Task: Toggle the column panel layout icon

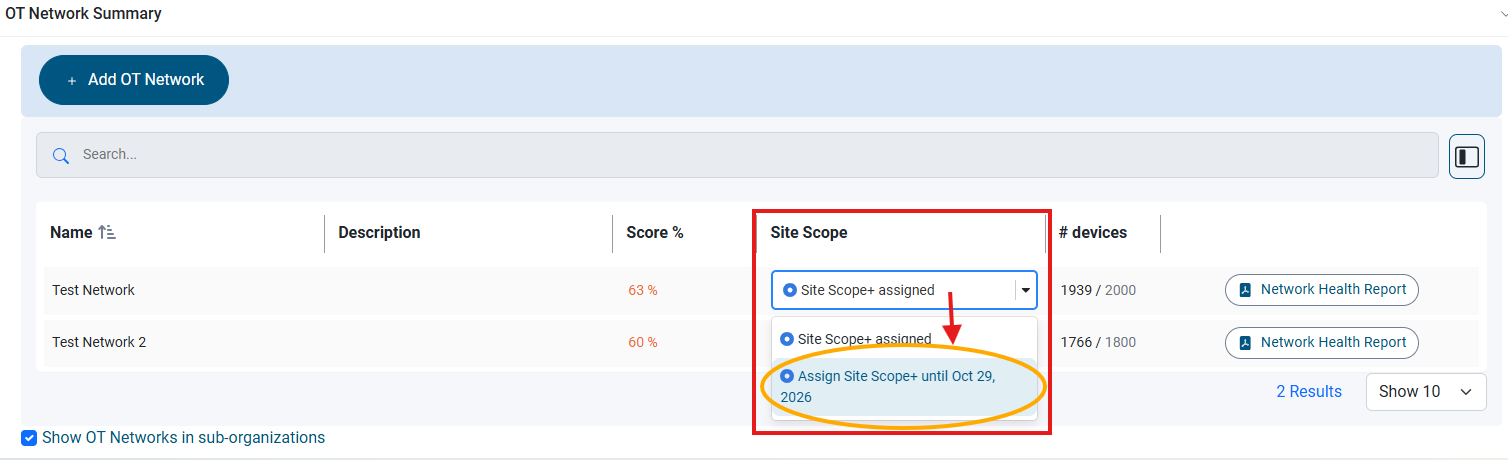Action: coord(1467,156)
